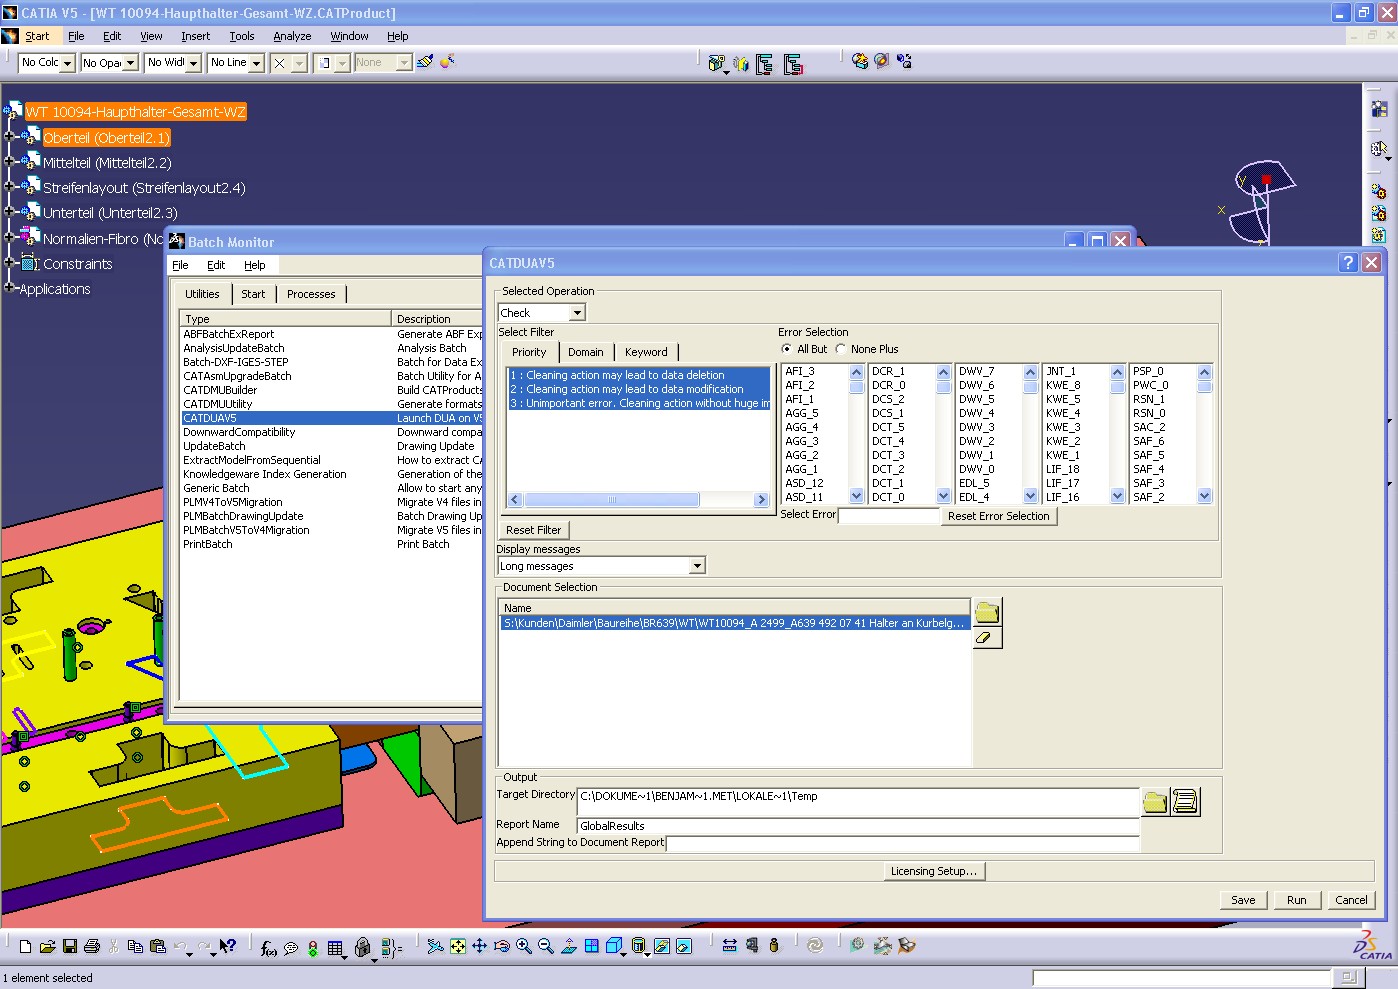Select the Keyword filter tab

(646, 352)
